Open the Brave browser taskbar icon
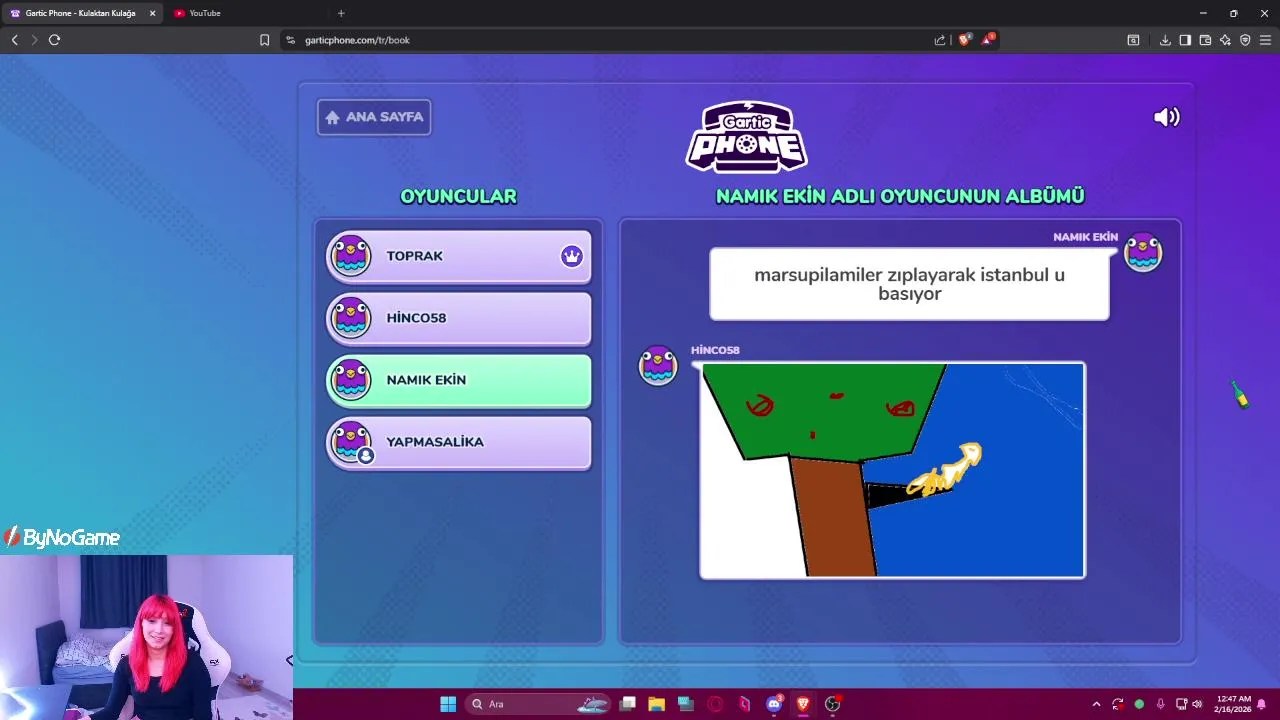Image resolution: width=1280 pixels, height=720 pixels. (x=803, y=704)
